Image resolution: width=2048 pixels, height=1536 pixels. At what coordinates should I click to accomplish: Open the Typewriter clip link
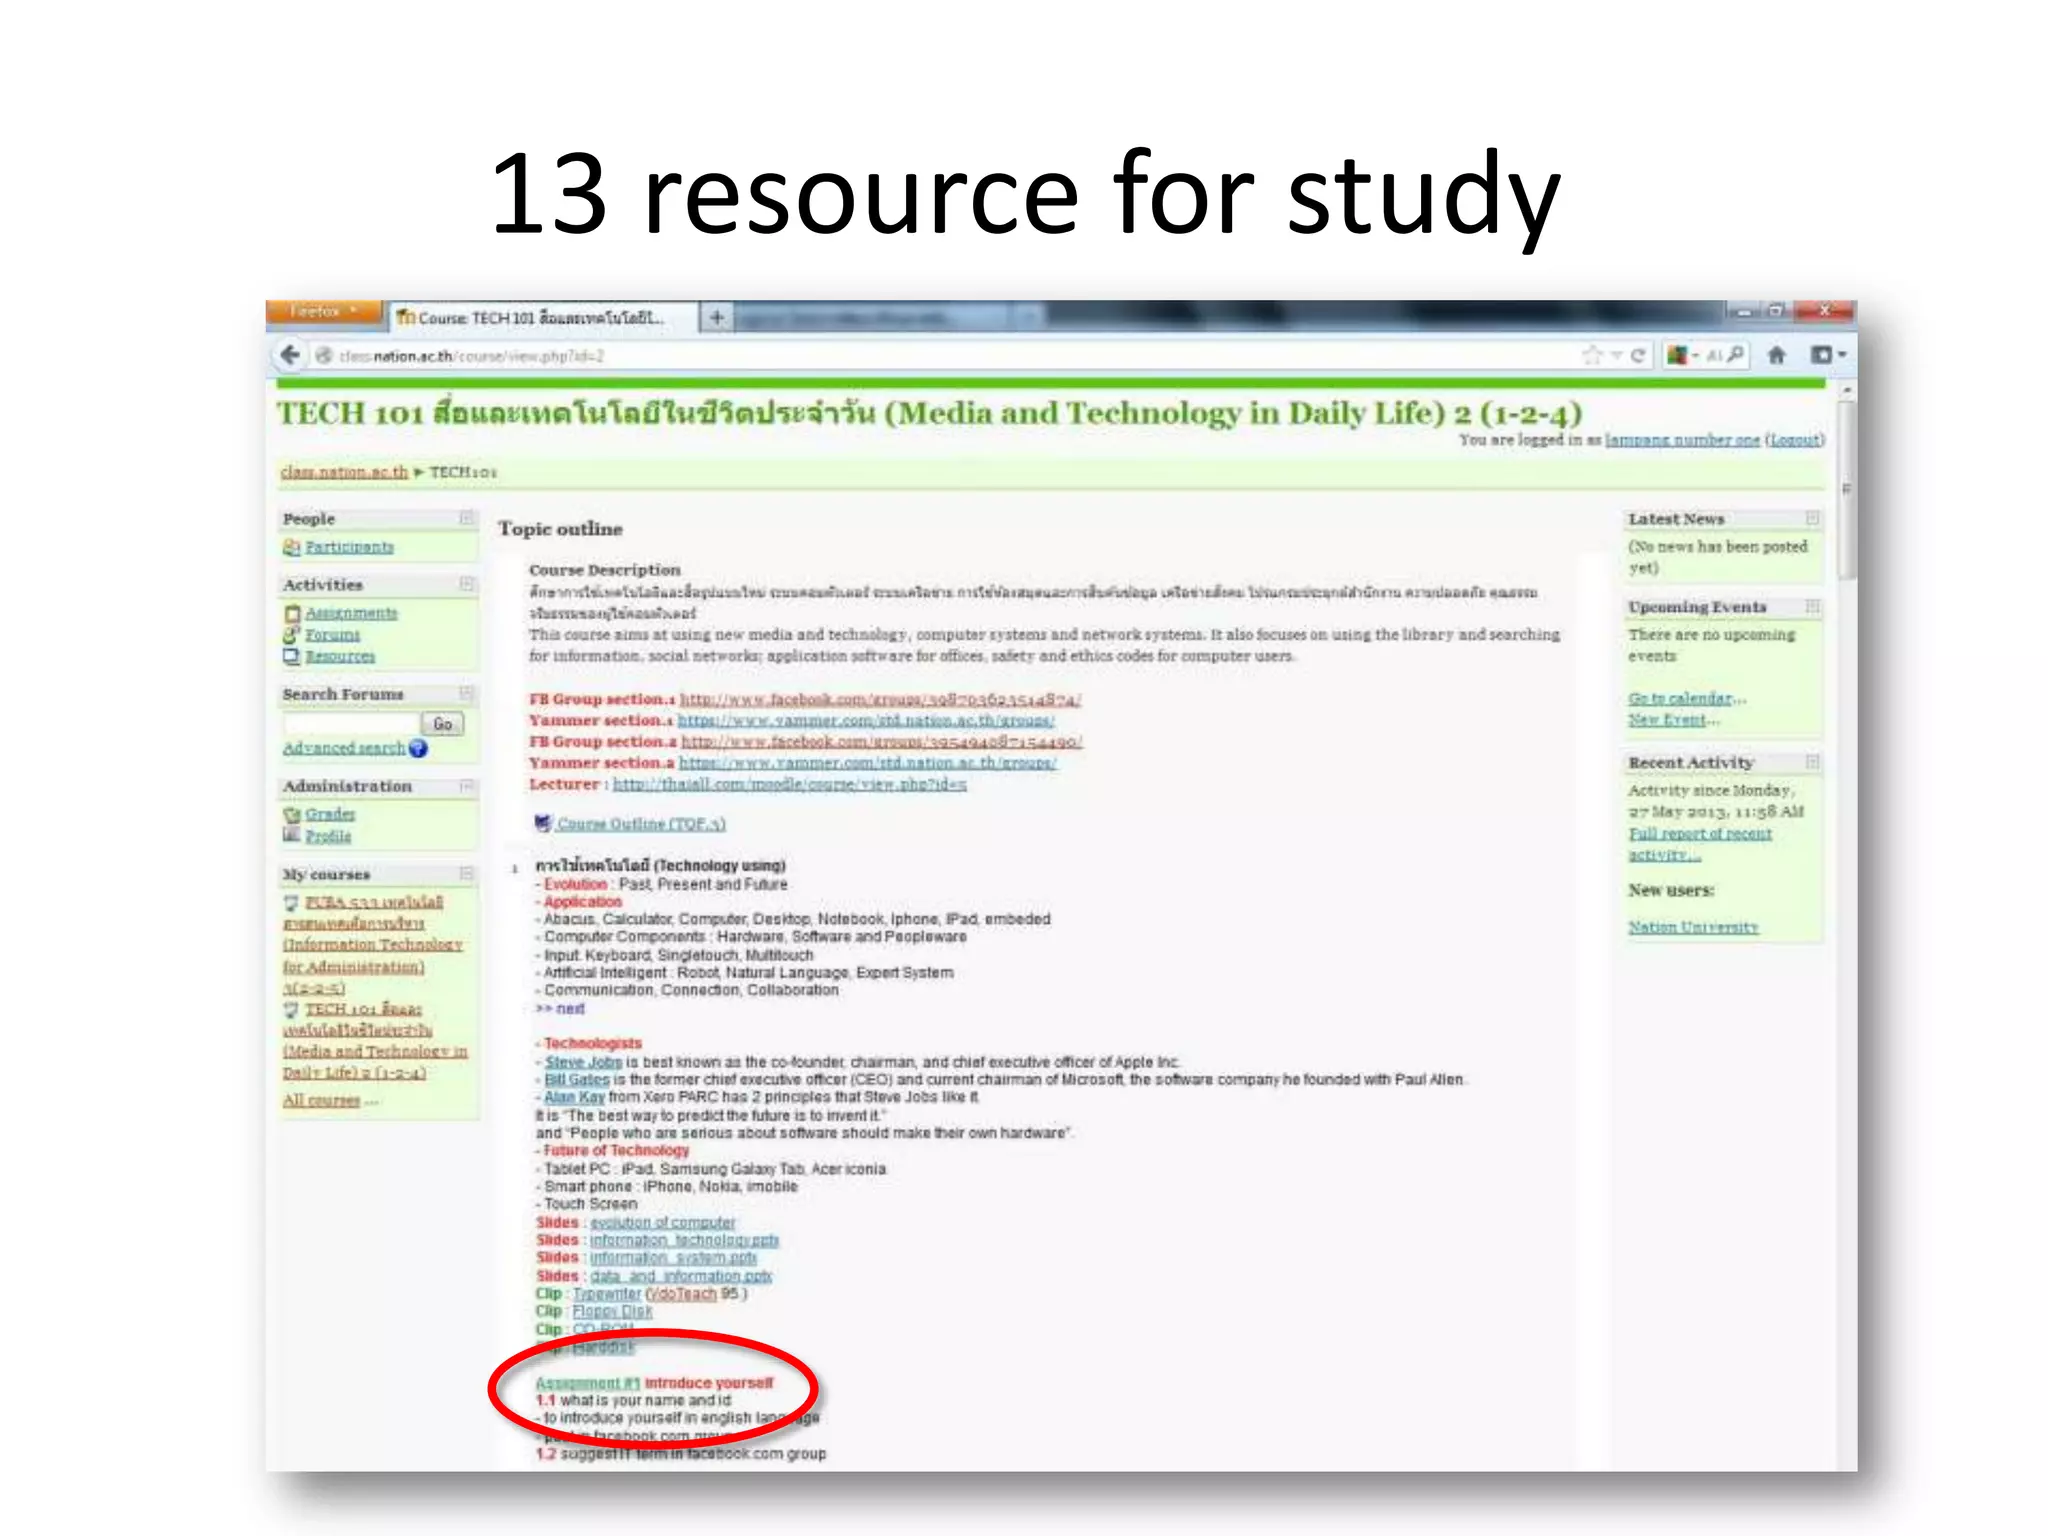[x=606, y=1294]
